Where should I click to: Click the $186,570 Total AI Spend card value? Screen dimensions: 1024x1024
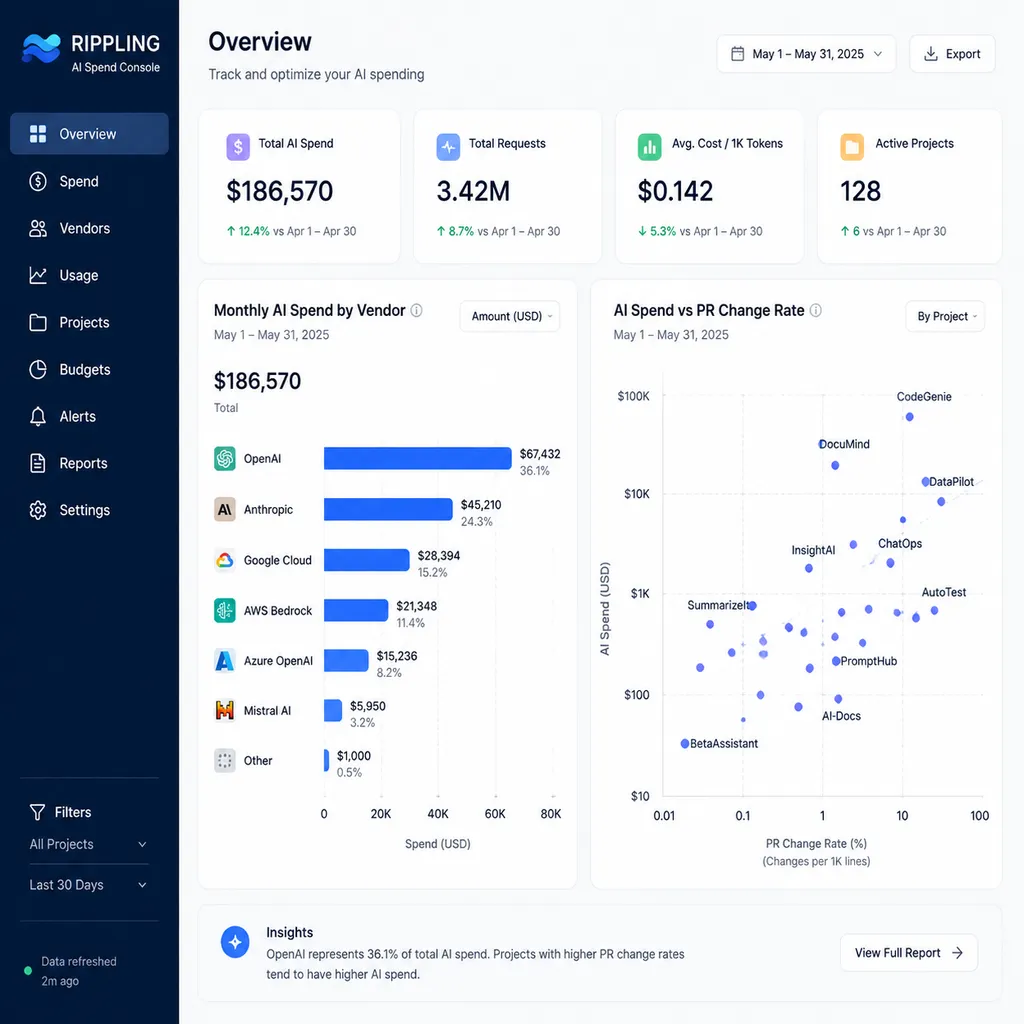(280, 191)
